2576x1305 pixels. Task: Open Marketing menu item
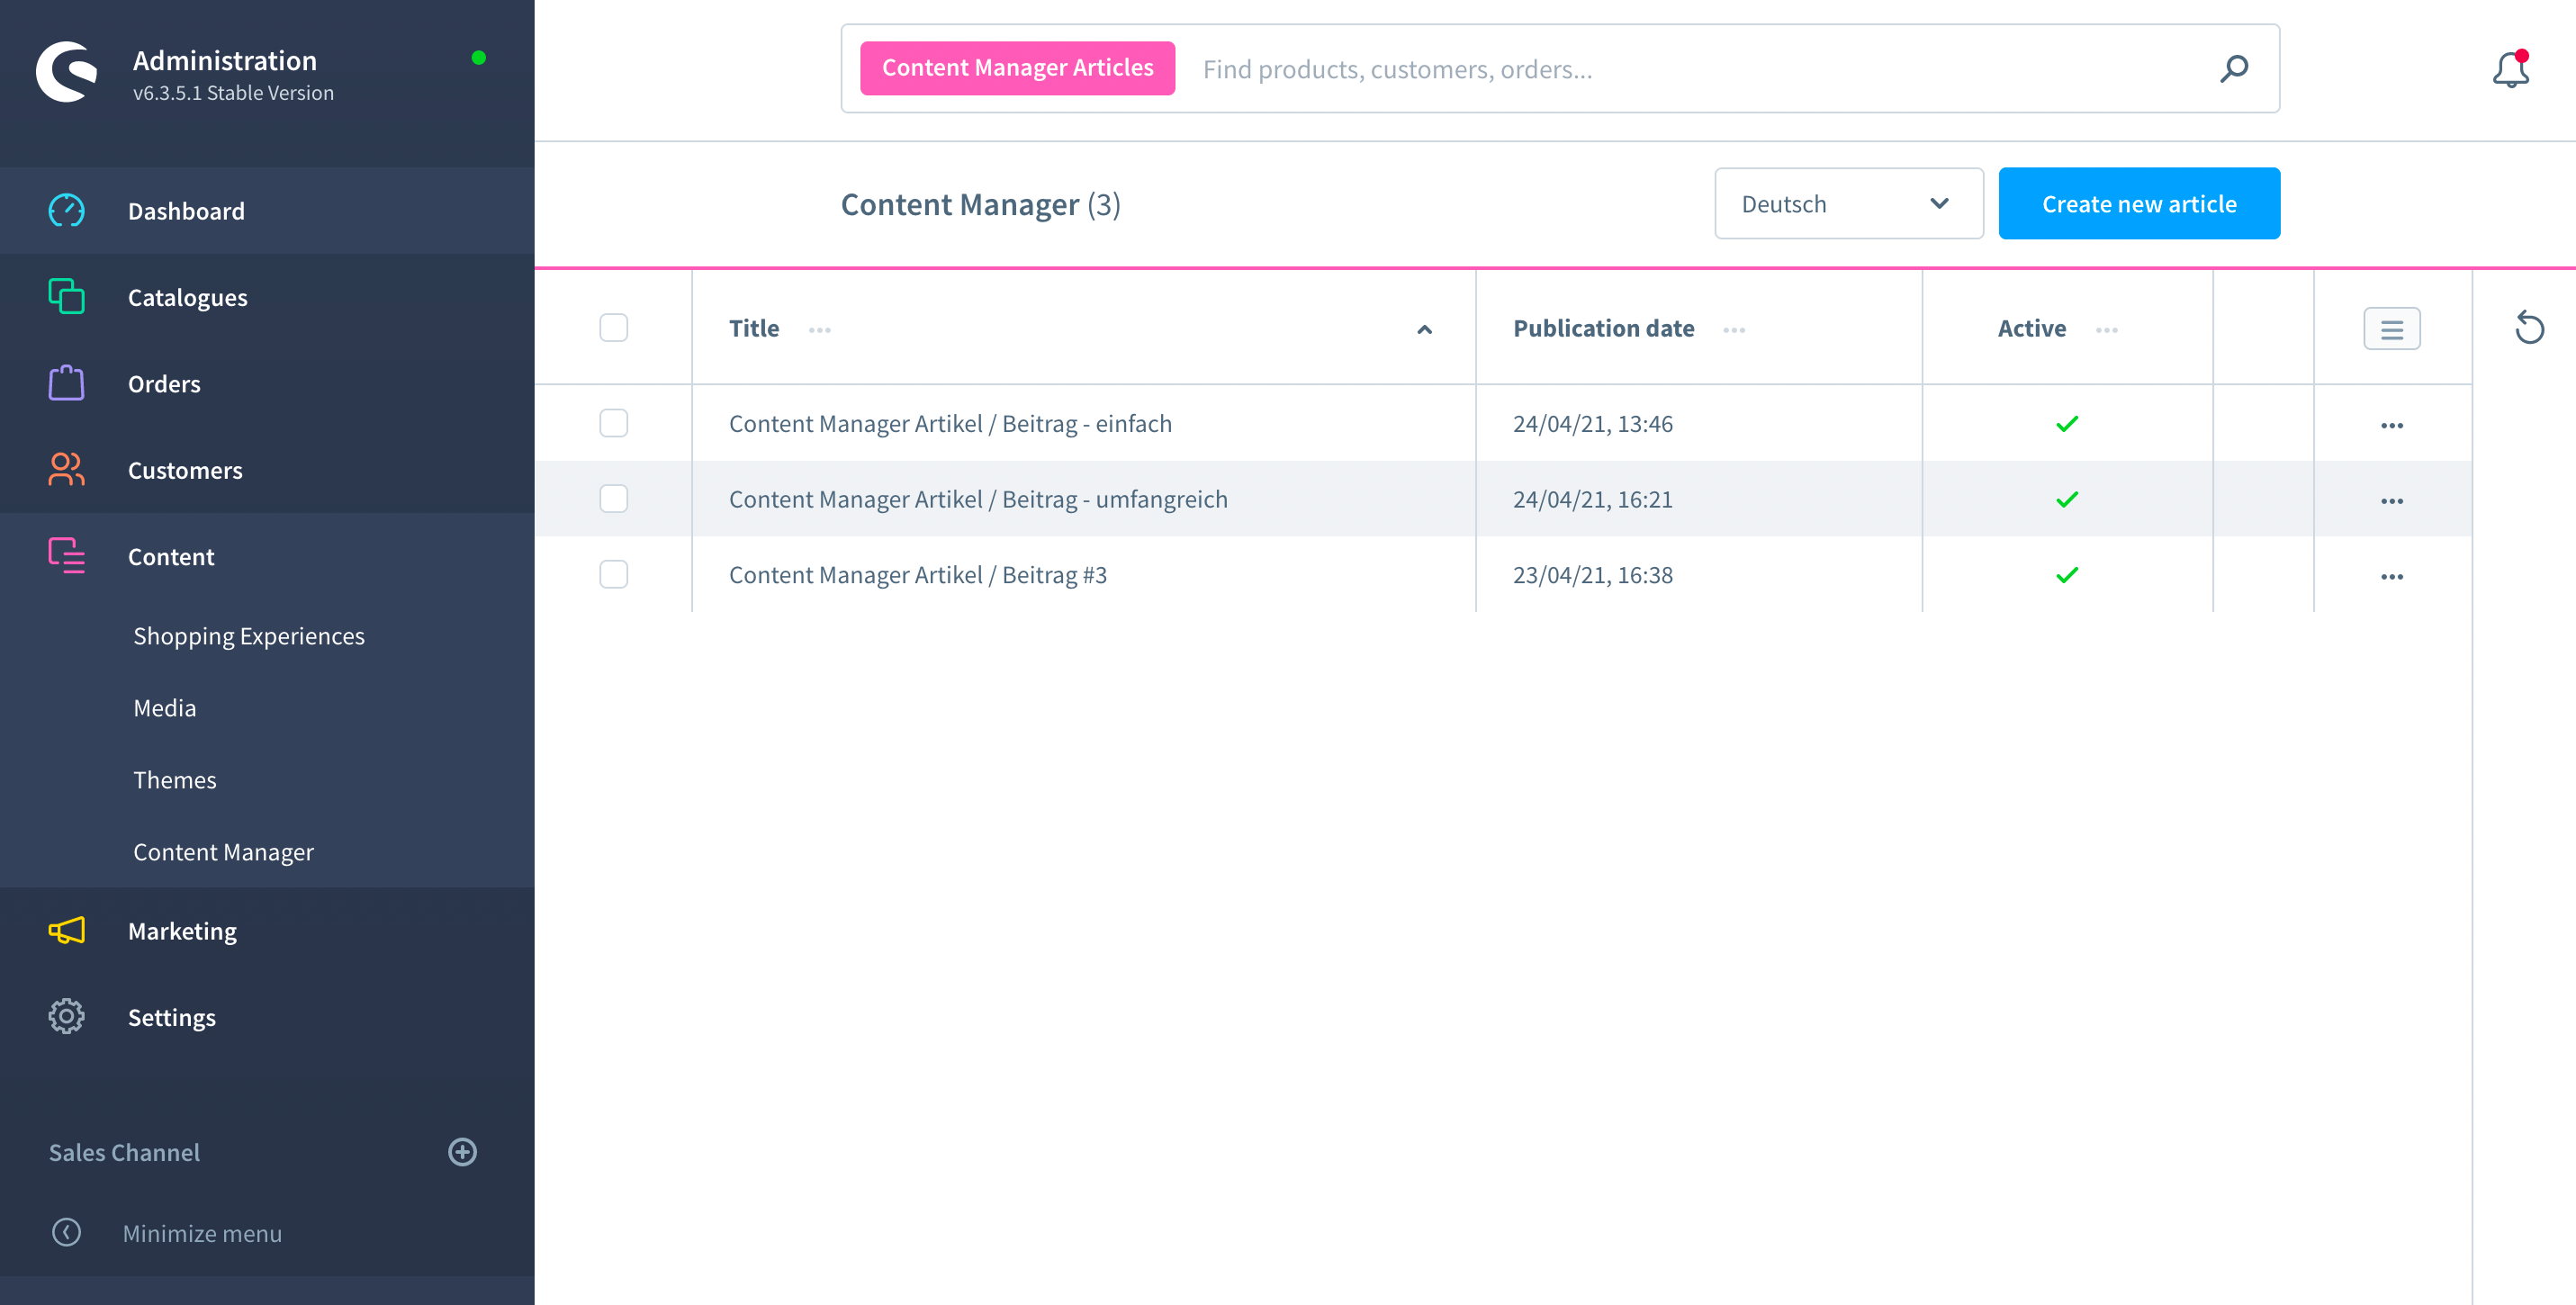(267, 931)
